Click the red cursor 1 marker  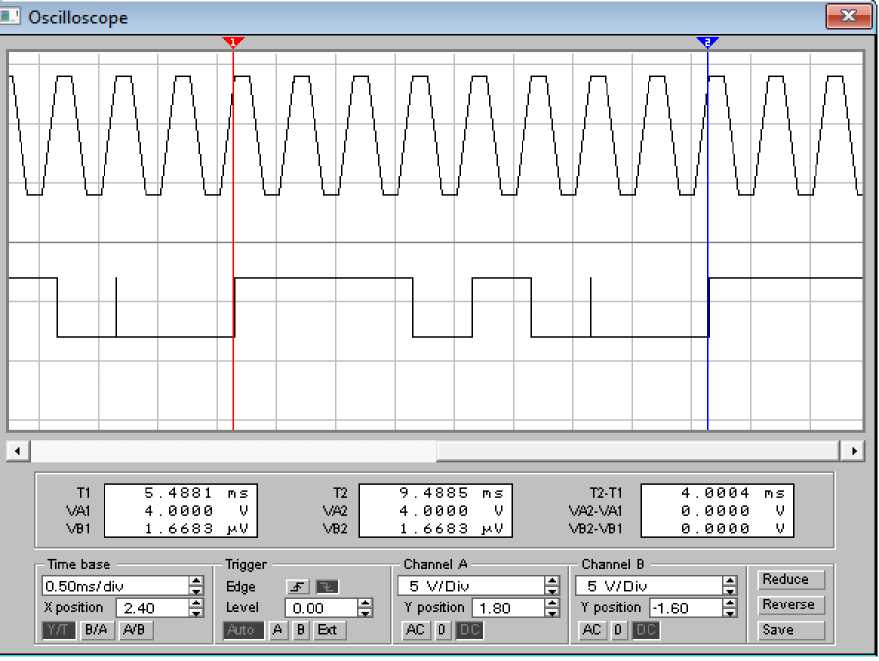coord(233,42)
